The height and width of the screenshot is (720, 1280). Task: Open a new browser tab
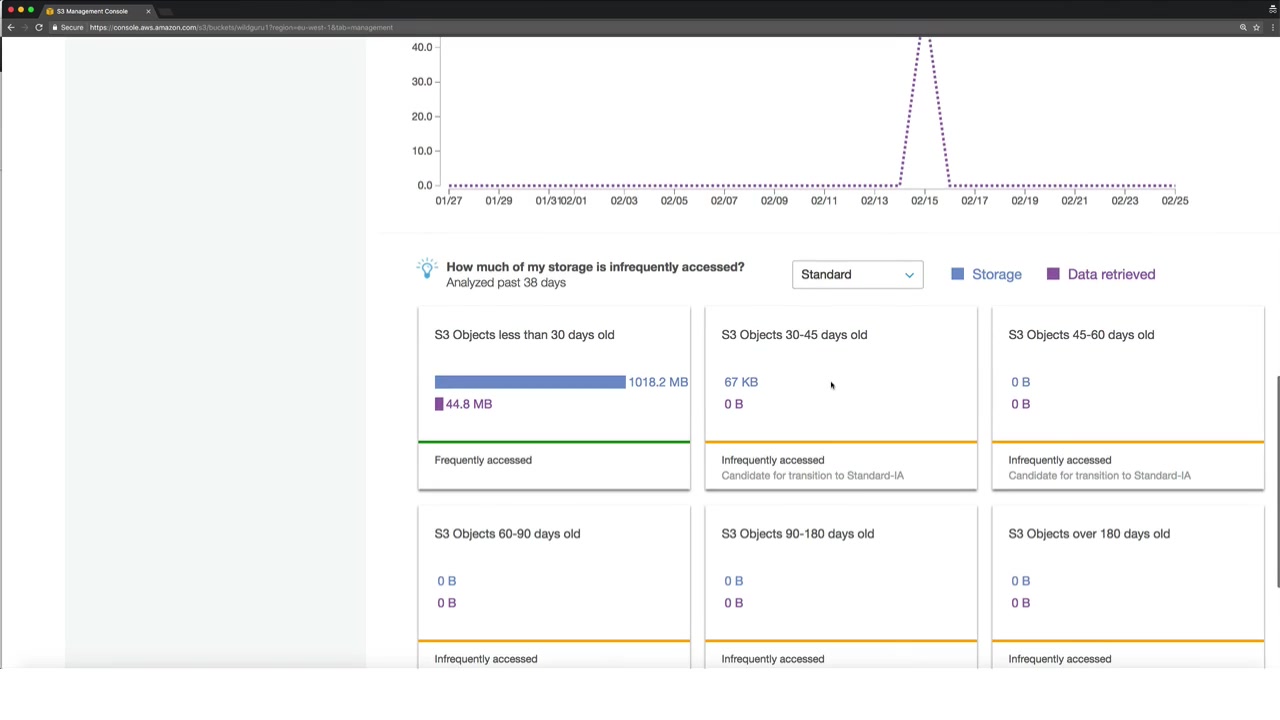(167, 11)
